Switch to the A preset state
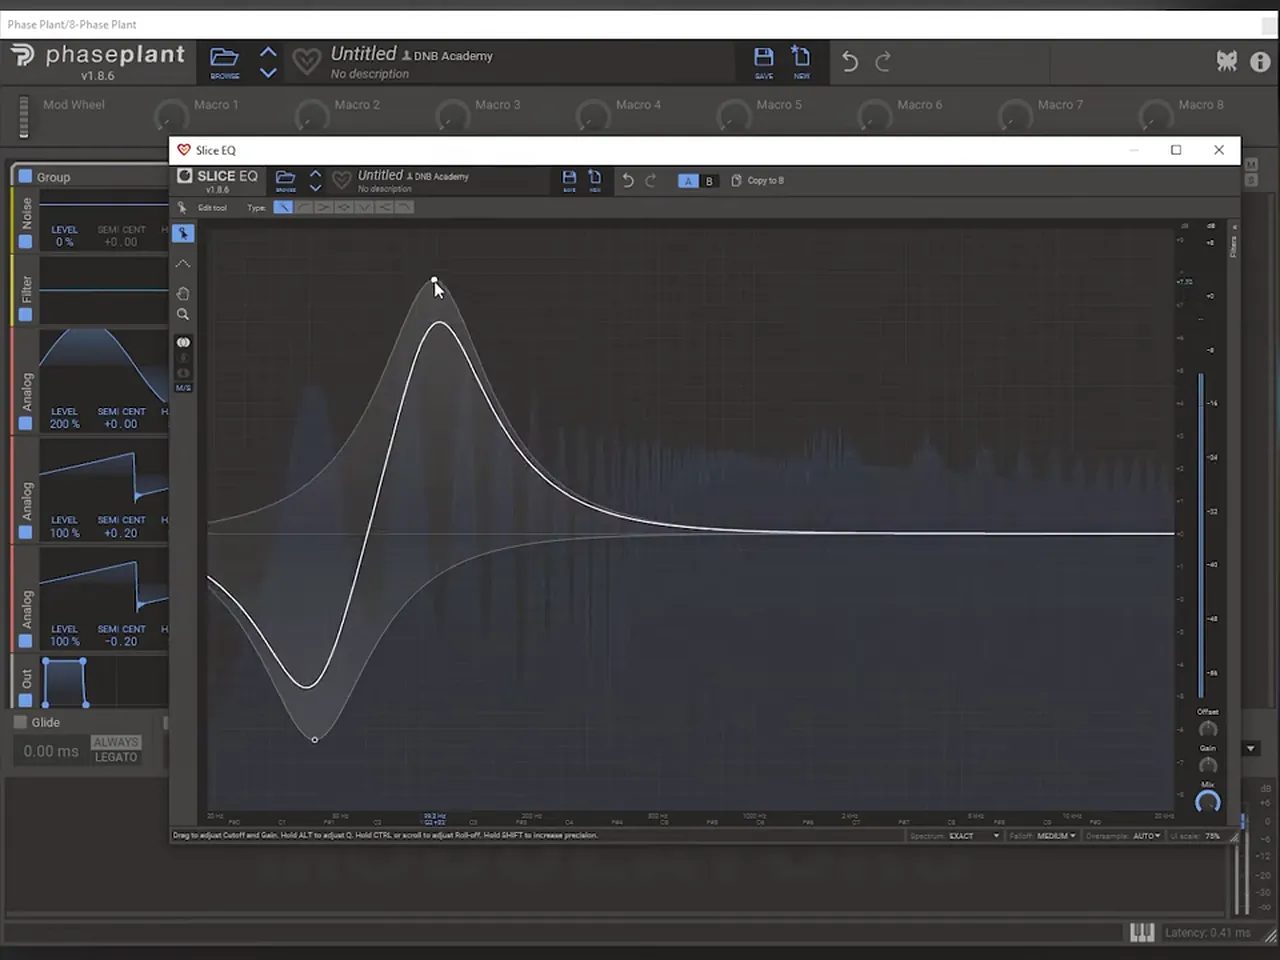Image resolution: width=1280 pixels, height=960 pixels. coord(688,181)
